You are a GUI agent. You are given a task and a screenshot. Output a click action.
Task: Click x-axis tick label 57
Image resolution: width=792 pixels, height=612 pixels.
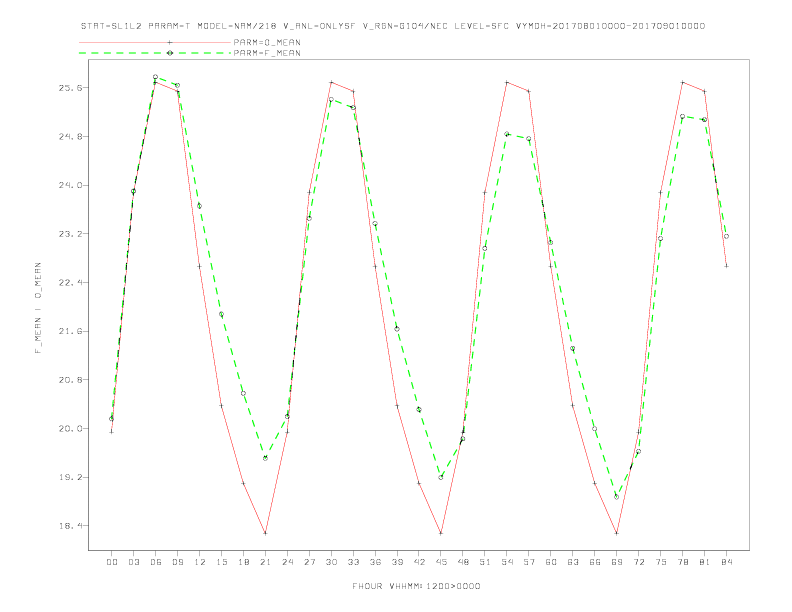529,562
